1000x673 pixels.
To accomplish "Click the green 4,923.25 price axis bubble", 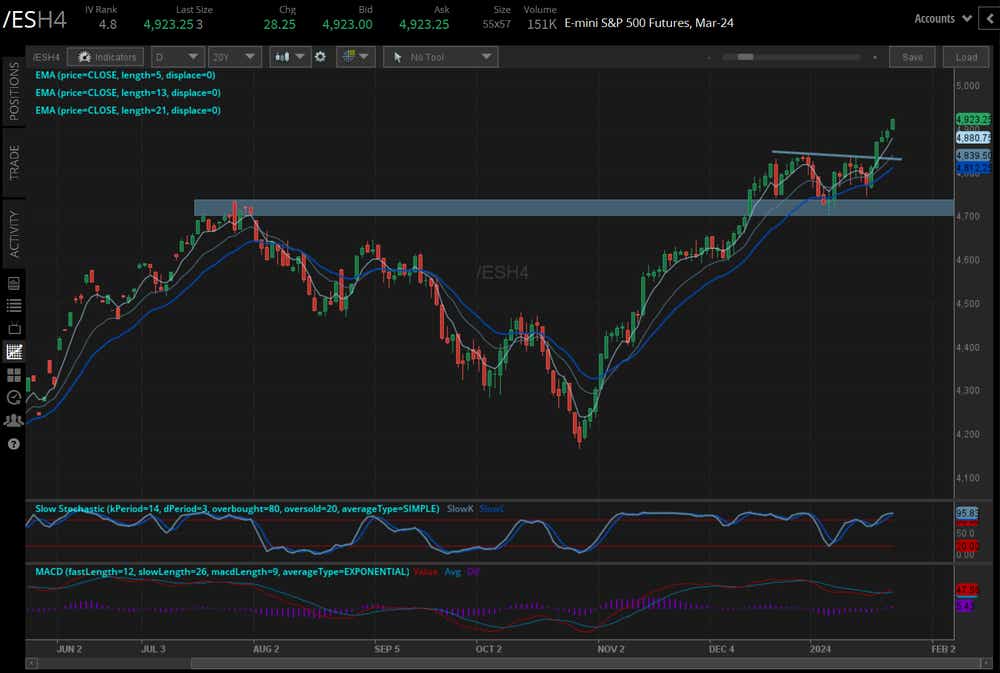I will tap(973, 119).
